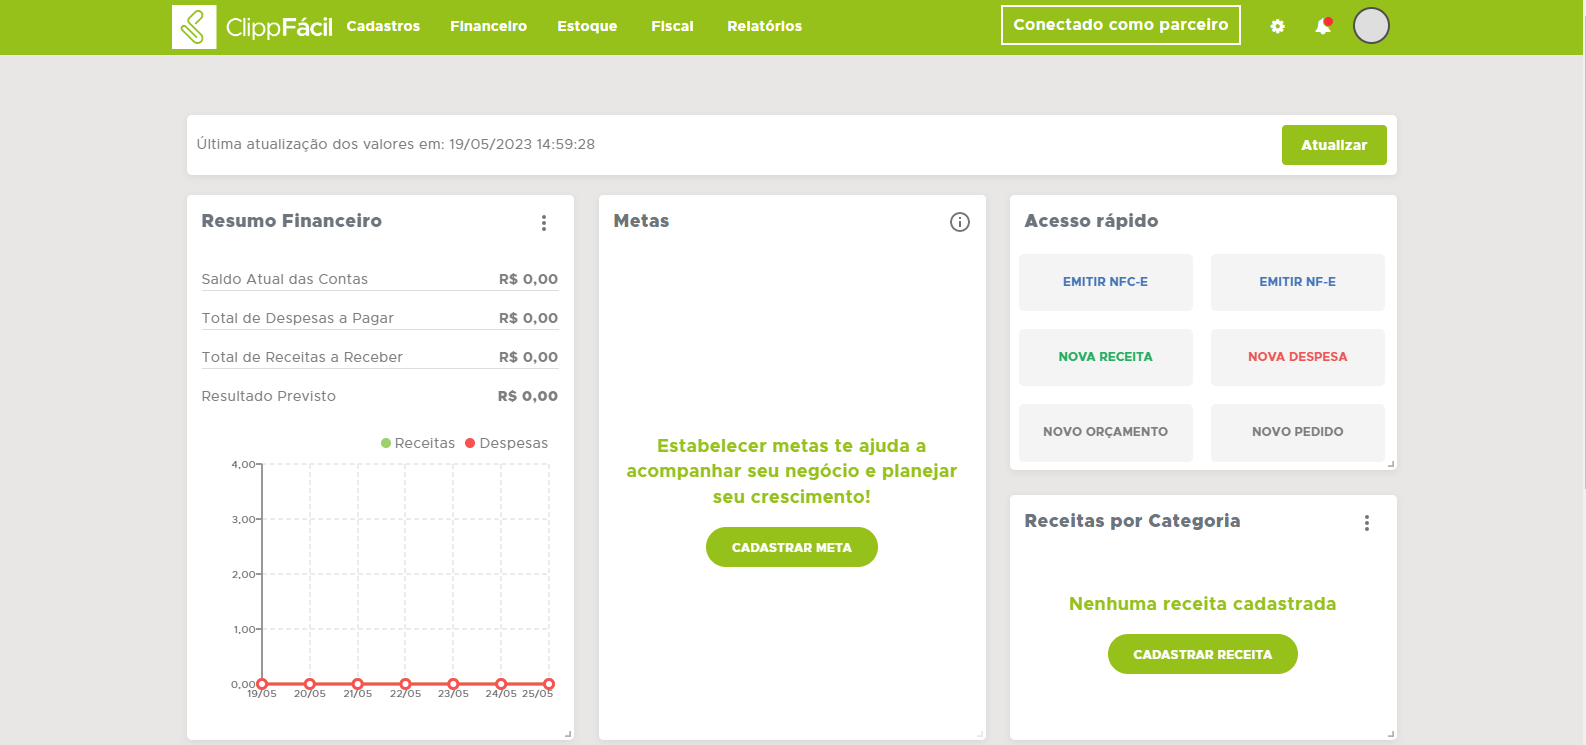This screenshot has width=1586, height=745.
Task: Open the settings gear icon
Action: click(1277, 27)
